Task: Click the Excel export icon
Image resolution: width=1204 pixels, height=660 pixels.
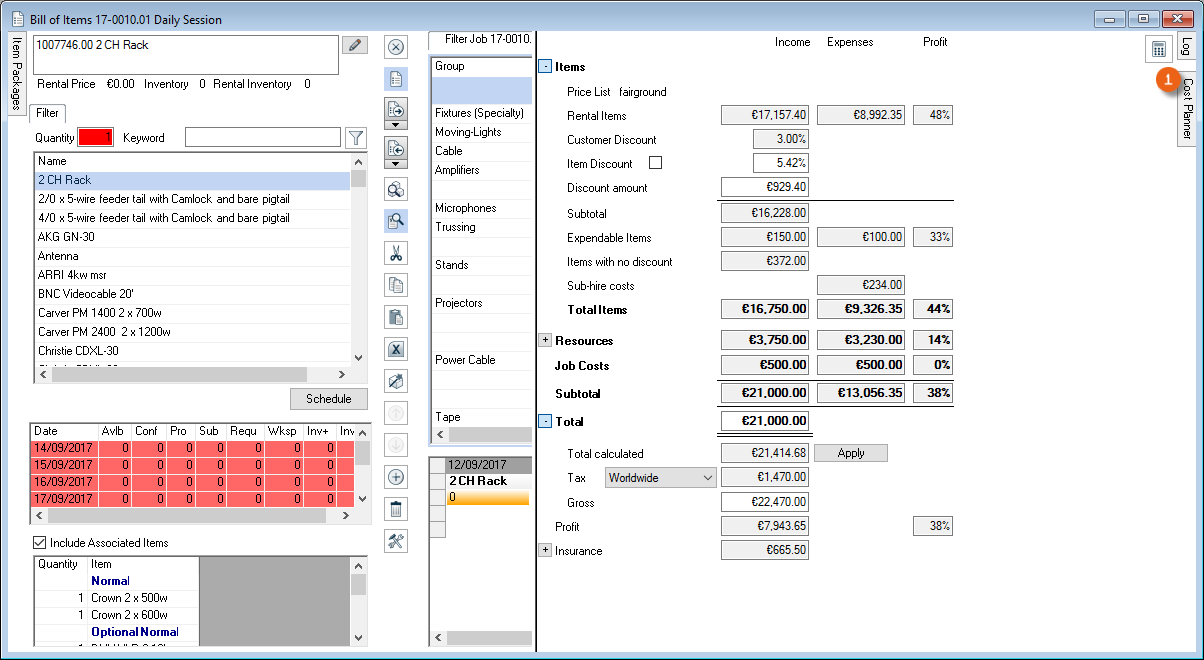Action: point(396,349)
